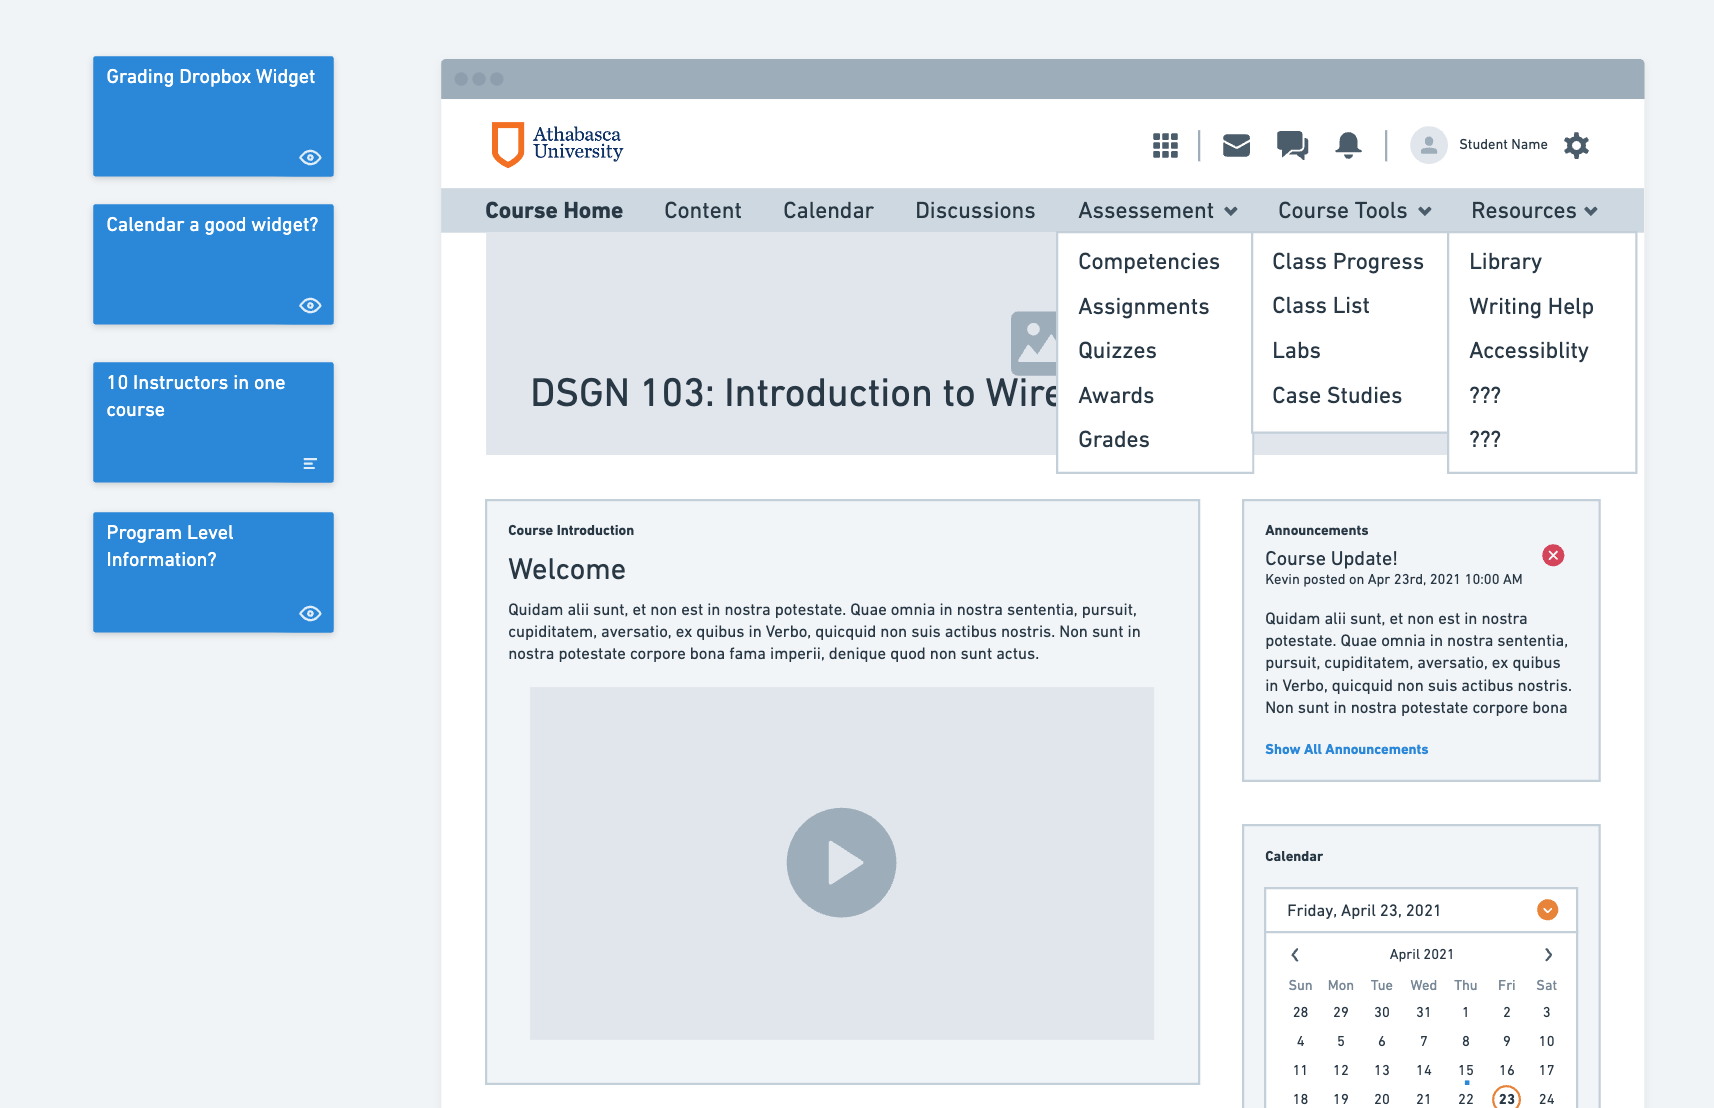Viewport: 1714px width, 1108px height.
Task: Click Show All Announcements link
Action: [x=1346, y=749]
